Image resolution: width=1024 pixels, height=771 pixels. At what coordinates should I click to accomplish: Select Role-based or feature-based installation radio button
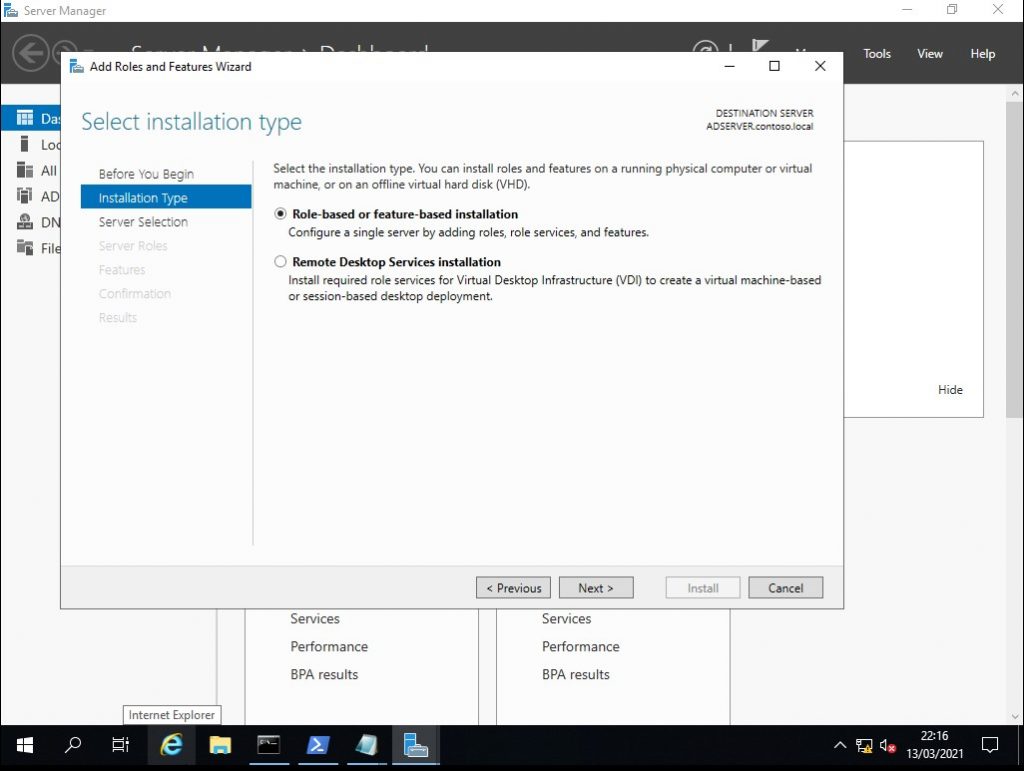281,214
